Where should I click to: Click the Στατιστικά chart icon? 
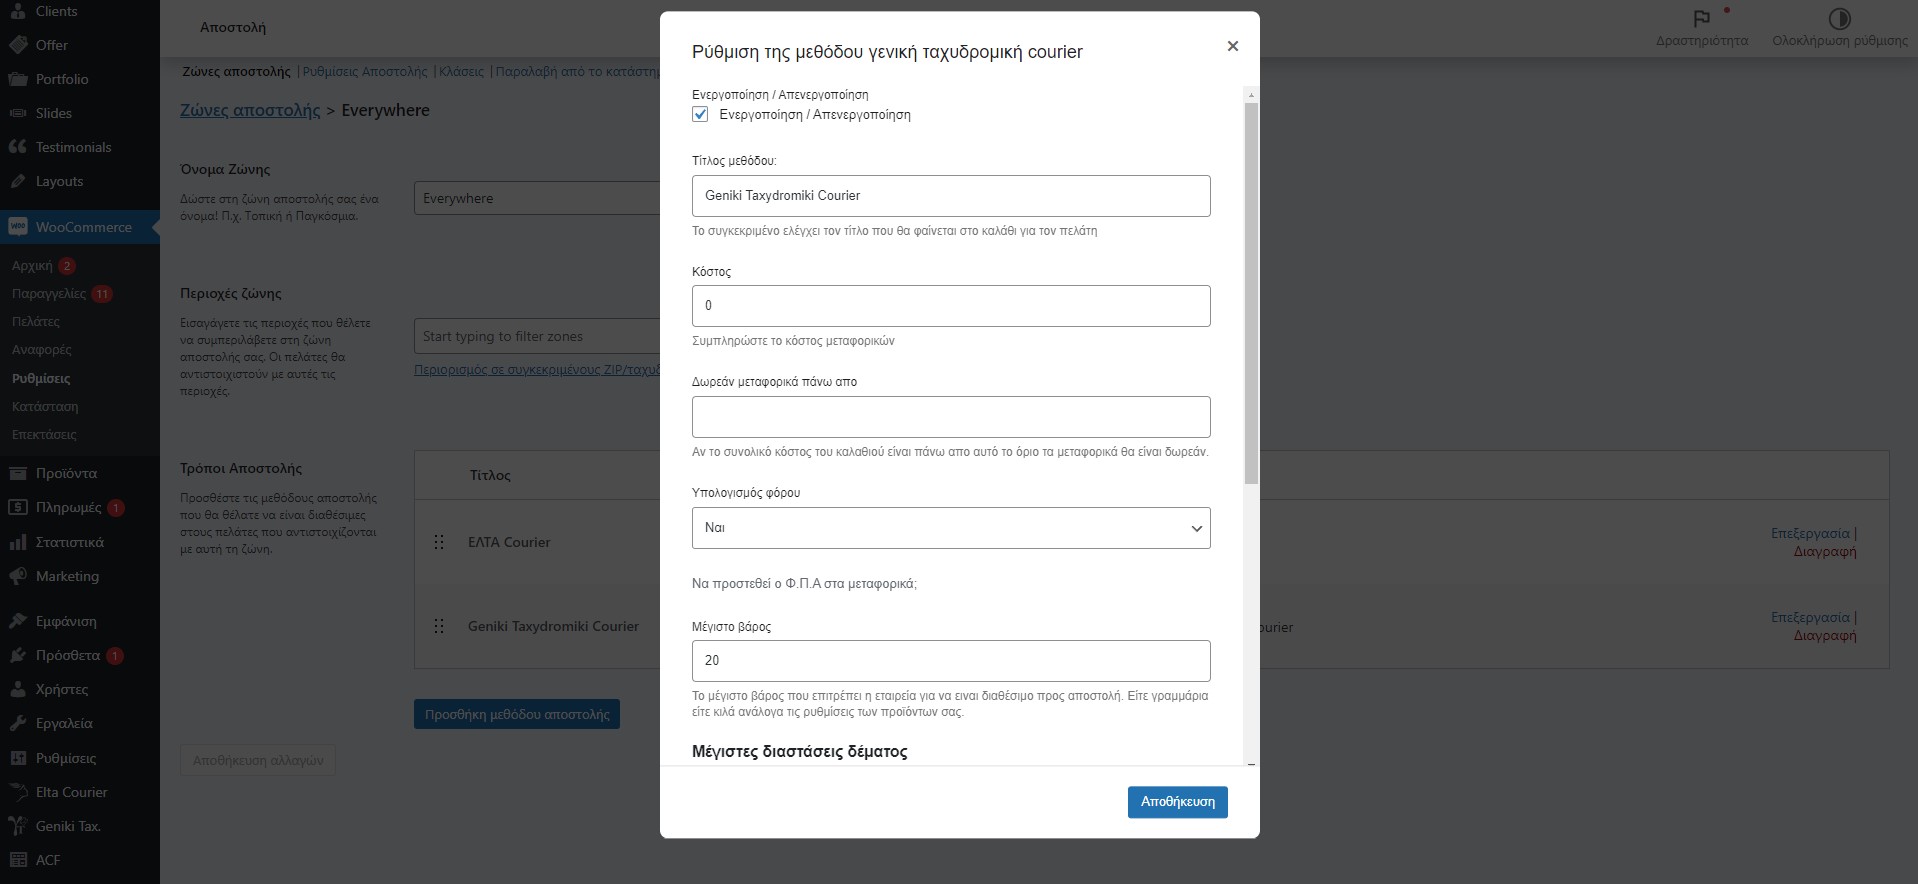click(18, 542)
